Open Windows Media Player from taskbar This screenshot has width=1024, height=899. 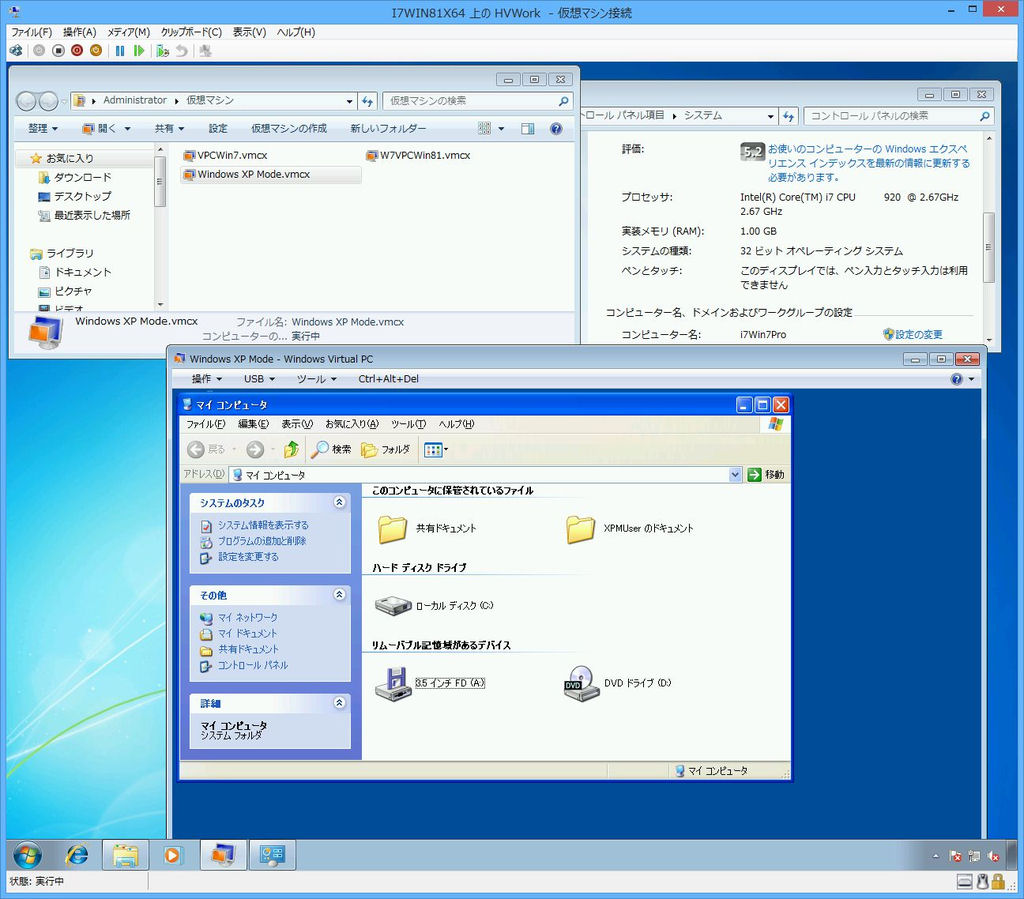[x=172, y=855]
